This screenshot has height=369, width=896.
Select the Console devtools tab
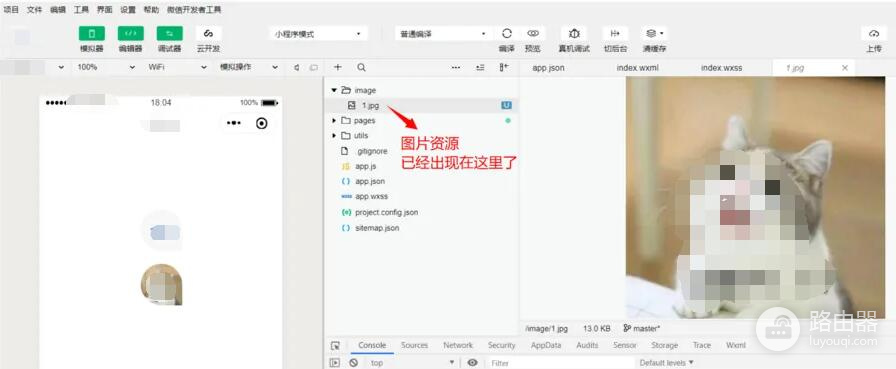[x=372, y=345]
